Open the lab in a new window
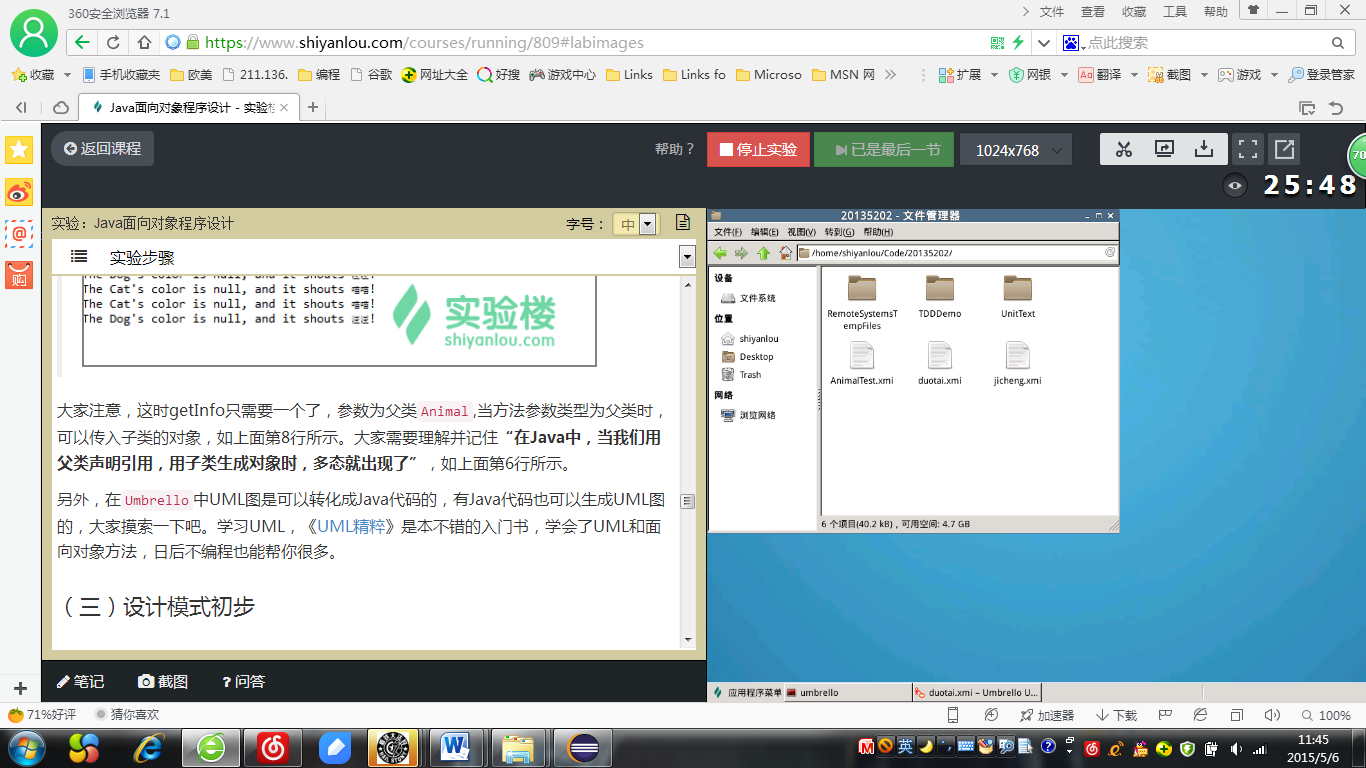The height and width of the screenshot is (768, 1366). pos(1283,150)
